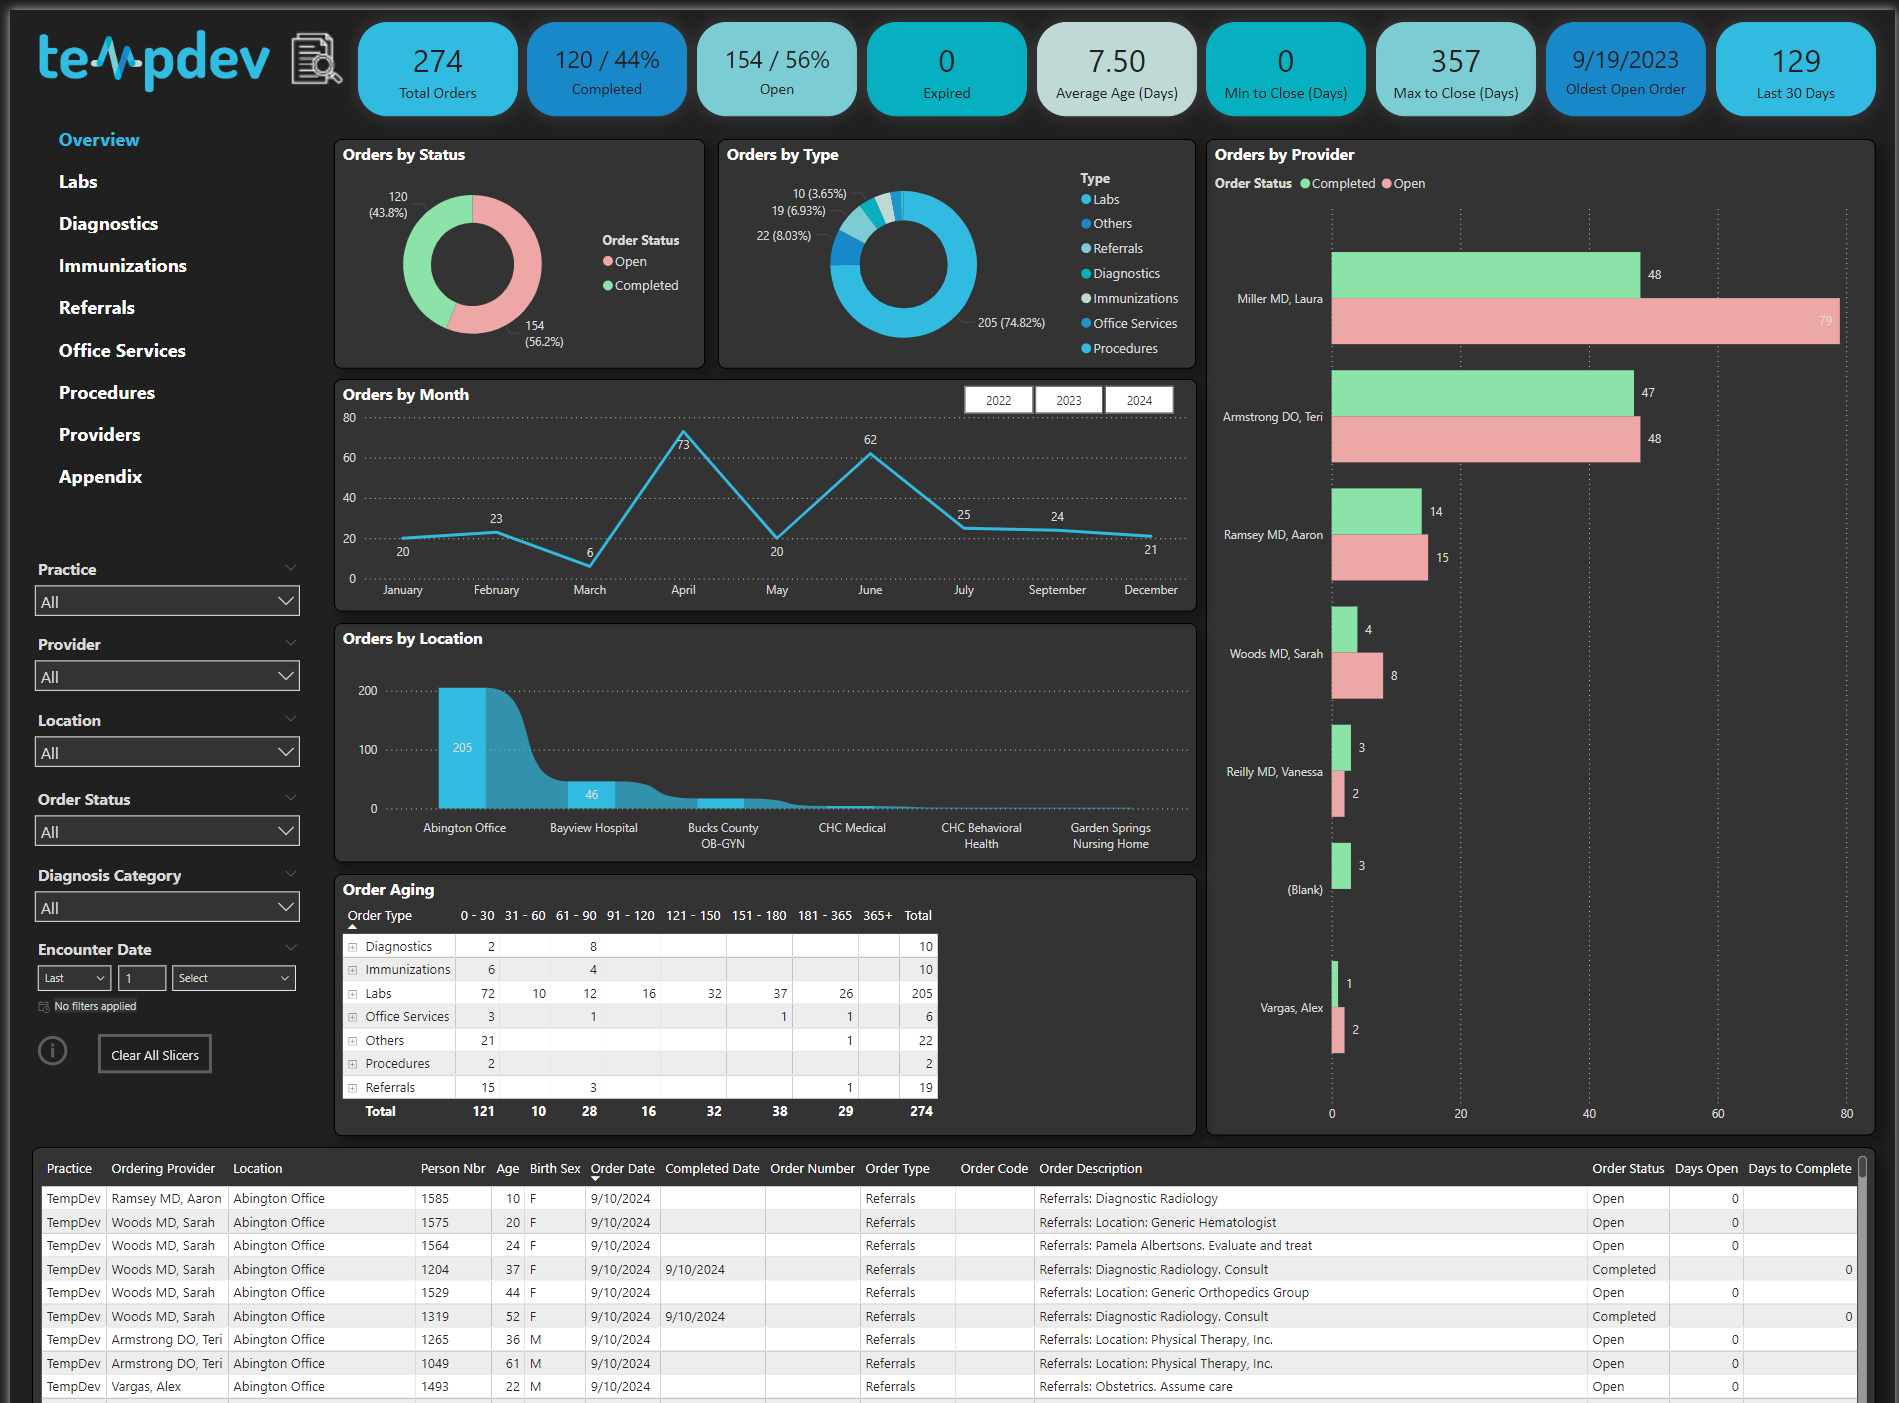Open the Order Status filter dropdown
Image resolution: width=1899 pixels, height=1403 pixels.
click(x=167, y=830)
